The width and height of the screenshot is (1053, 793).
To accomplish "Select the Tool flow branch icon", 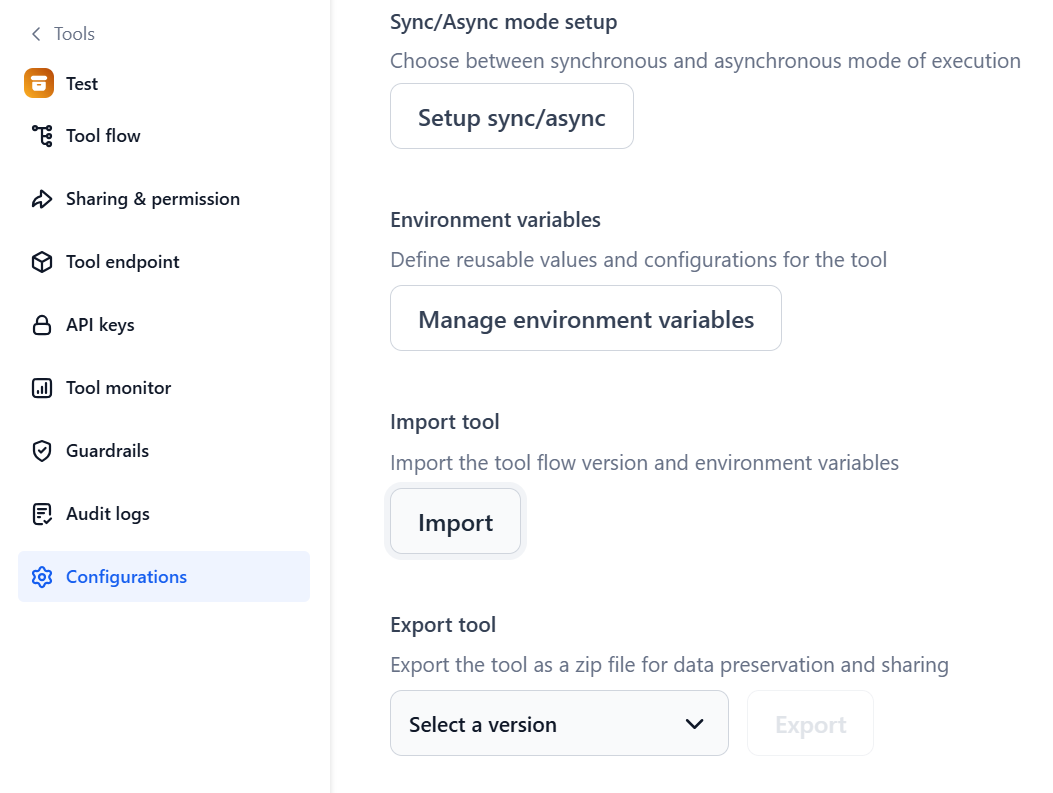I will coord(42,136).
